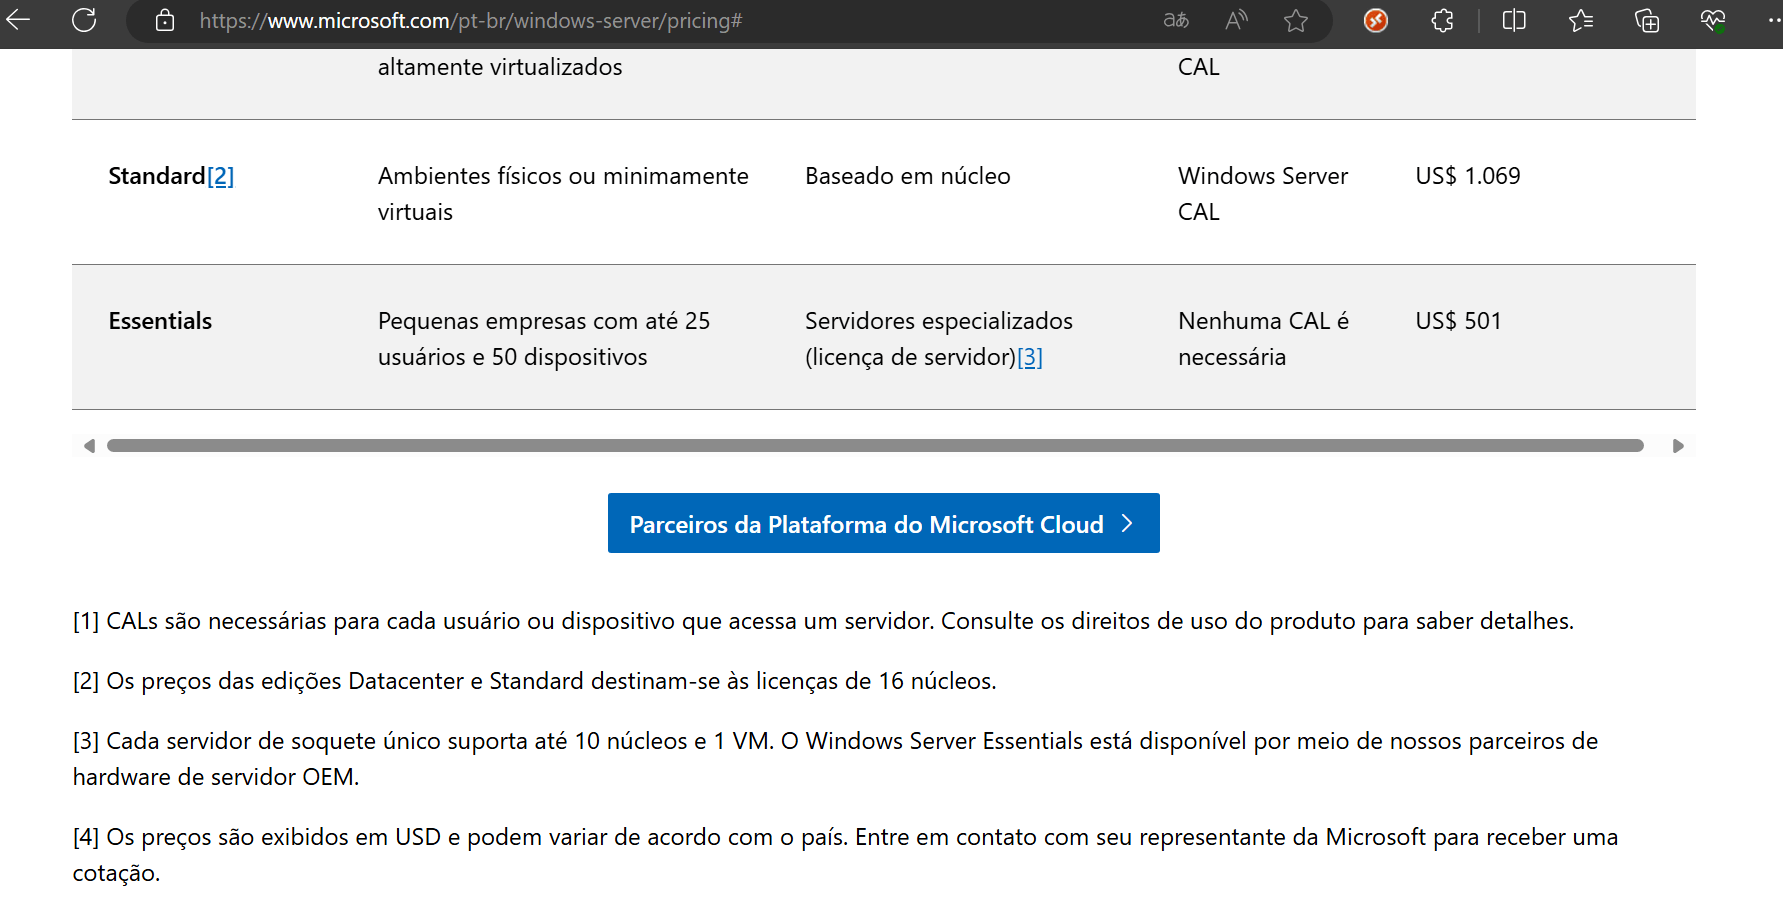View site information via the lock icon

165,20
